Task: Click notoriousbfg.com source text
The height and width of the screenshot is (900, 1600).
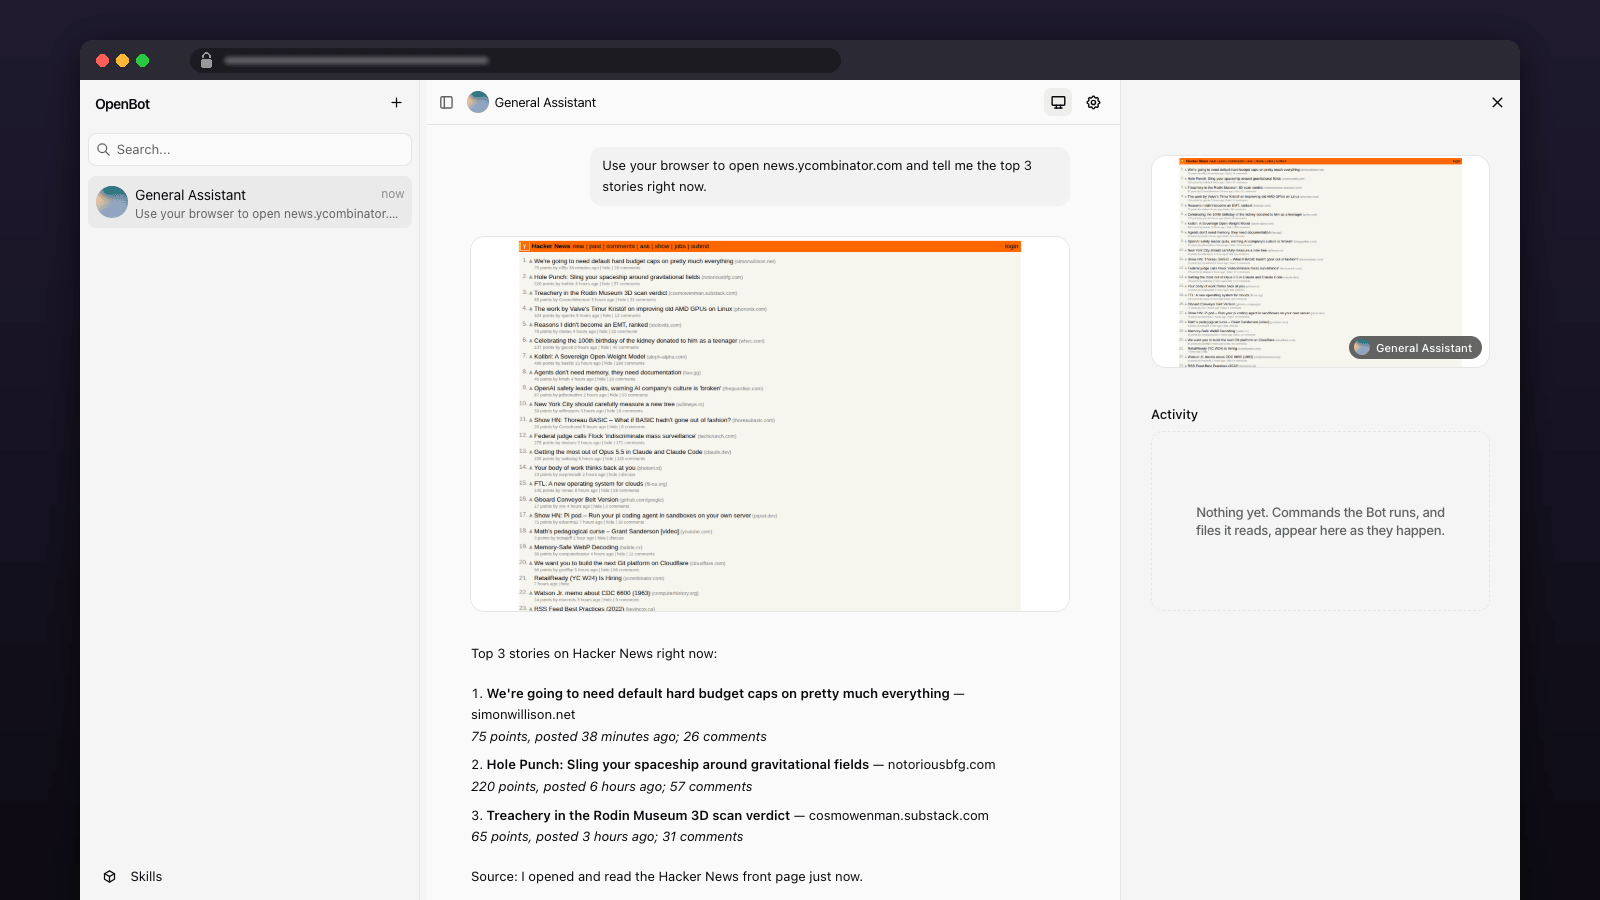Action: tap(942, 765)
